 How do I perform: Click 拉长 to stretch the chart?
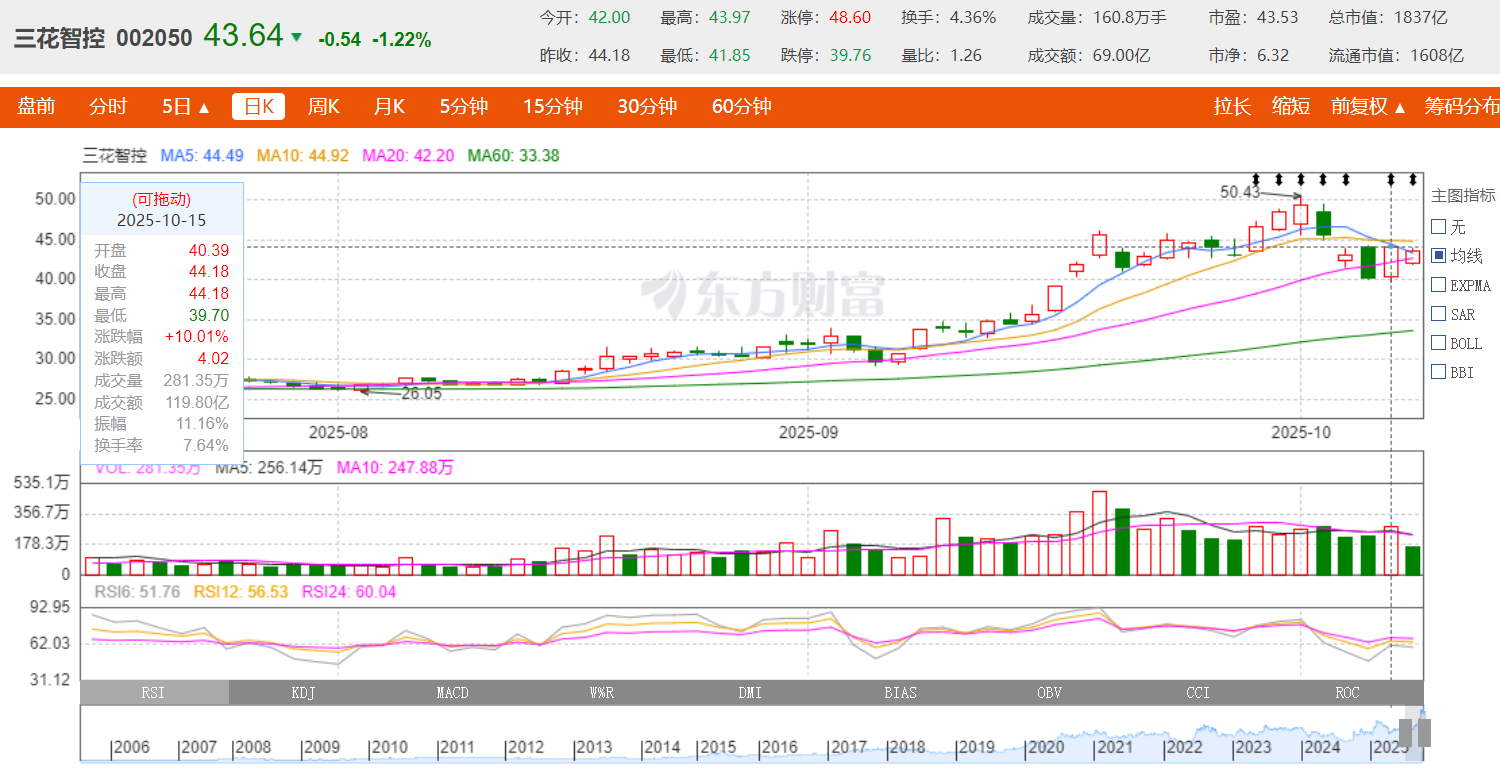[1232, 107]
